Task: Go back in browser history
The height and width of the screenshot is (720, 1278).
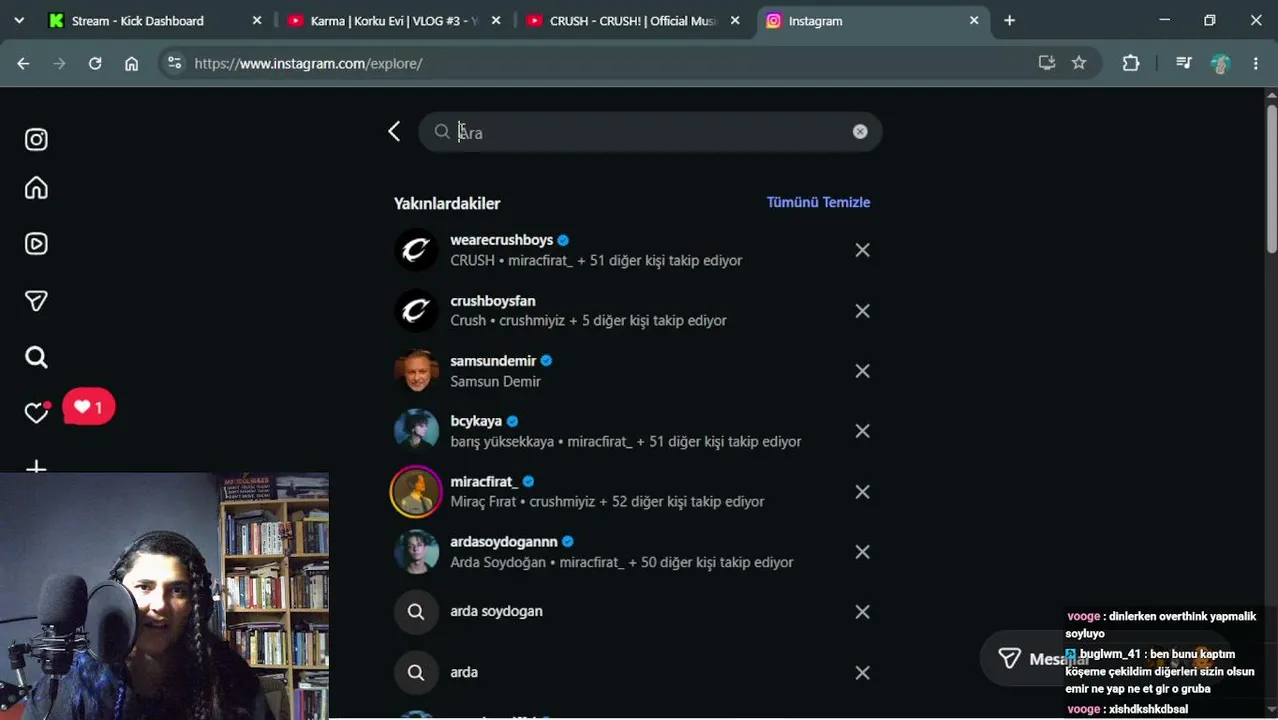Action: coord(23,63)
